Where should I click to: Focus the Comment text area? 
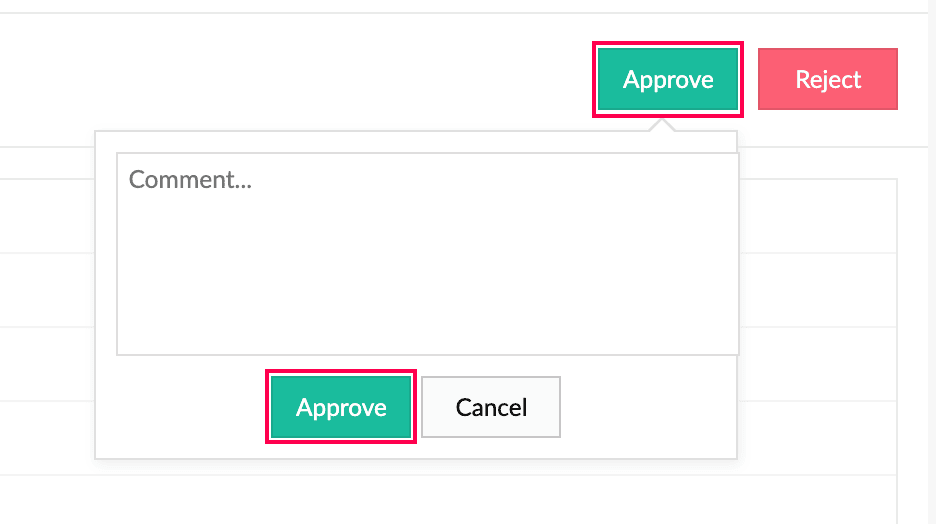pos(427,254)
